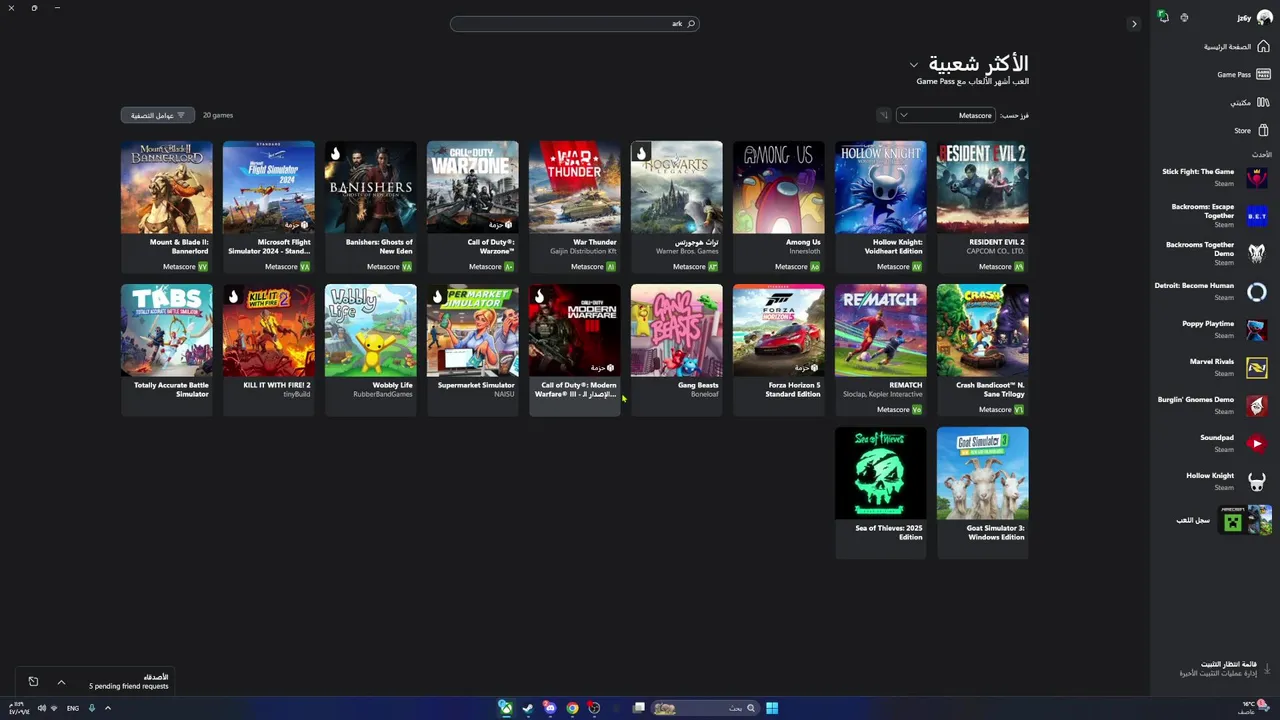The height and width of the screenshot is (720, 1280).
Task: Open the Home page (الصفحة الرئيسية) sidebar item
Action: [1236, 47]
